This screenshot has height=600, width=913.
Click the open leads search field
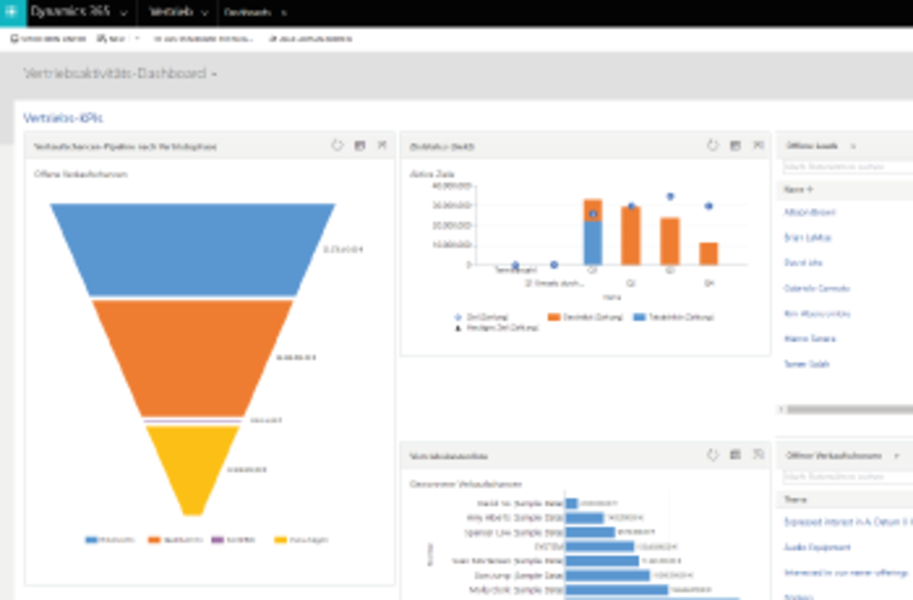coord(848,167)
